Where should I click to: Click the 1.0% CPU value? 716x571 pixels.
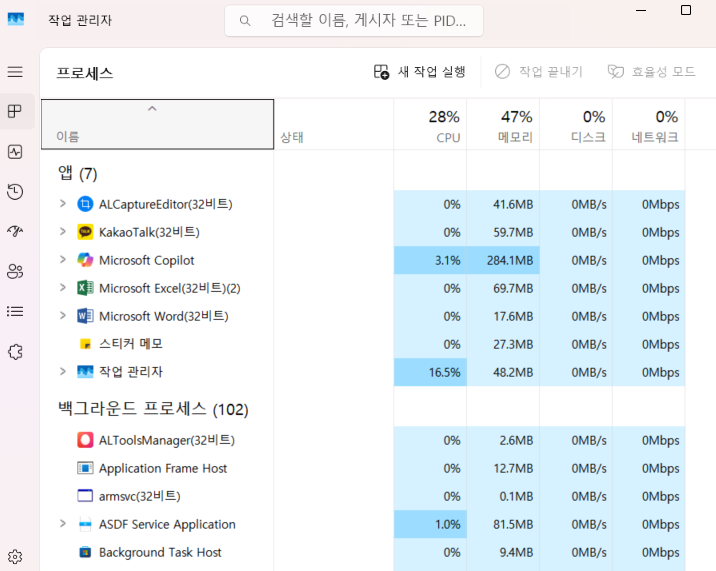coord(448,524)
